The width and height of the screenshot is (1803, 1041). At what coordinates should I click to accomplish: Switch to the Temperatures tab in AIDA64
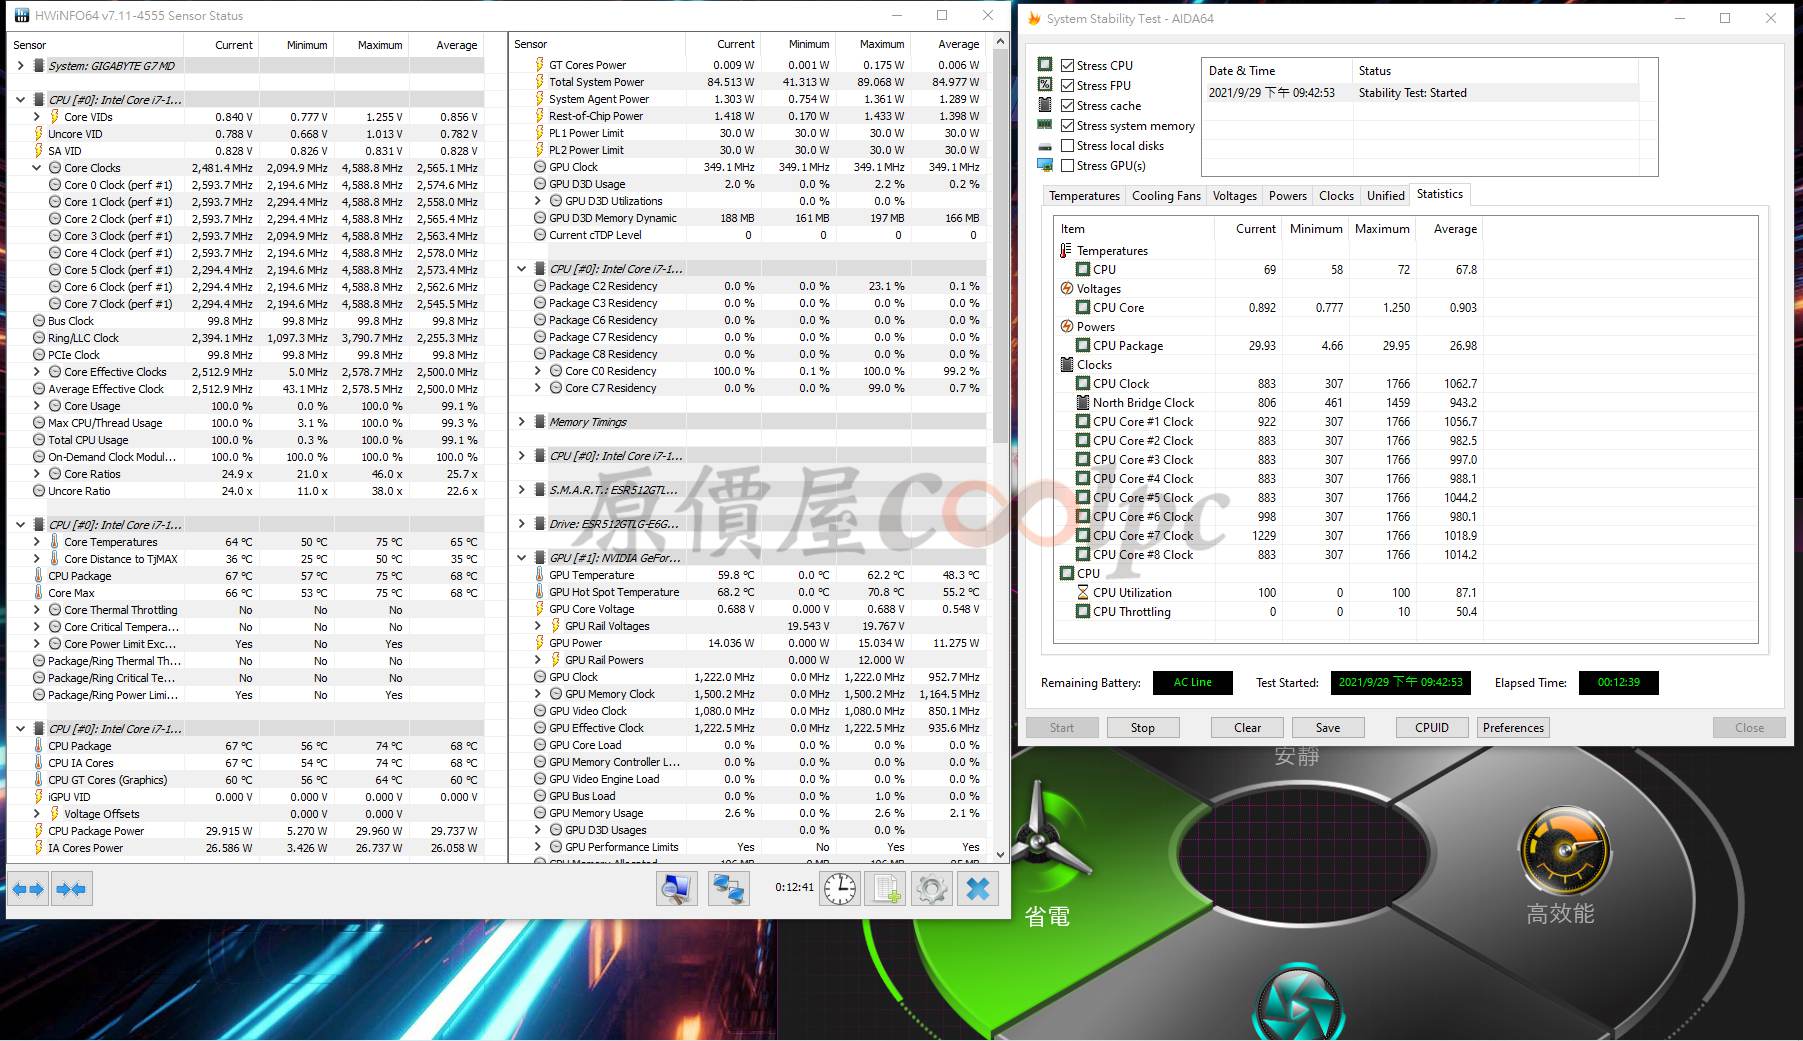(x=1083, y=196)
